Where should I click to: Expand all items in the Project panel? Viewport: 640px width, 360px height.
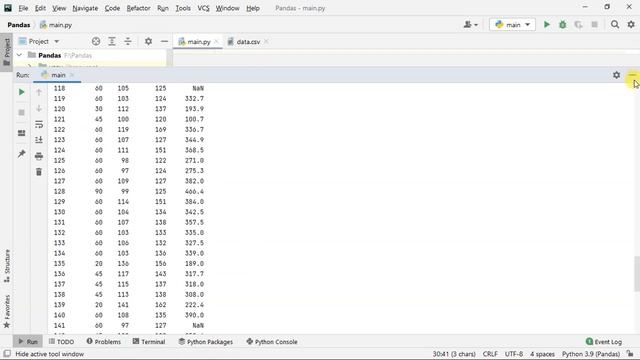112,41
